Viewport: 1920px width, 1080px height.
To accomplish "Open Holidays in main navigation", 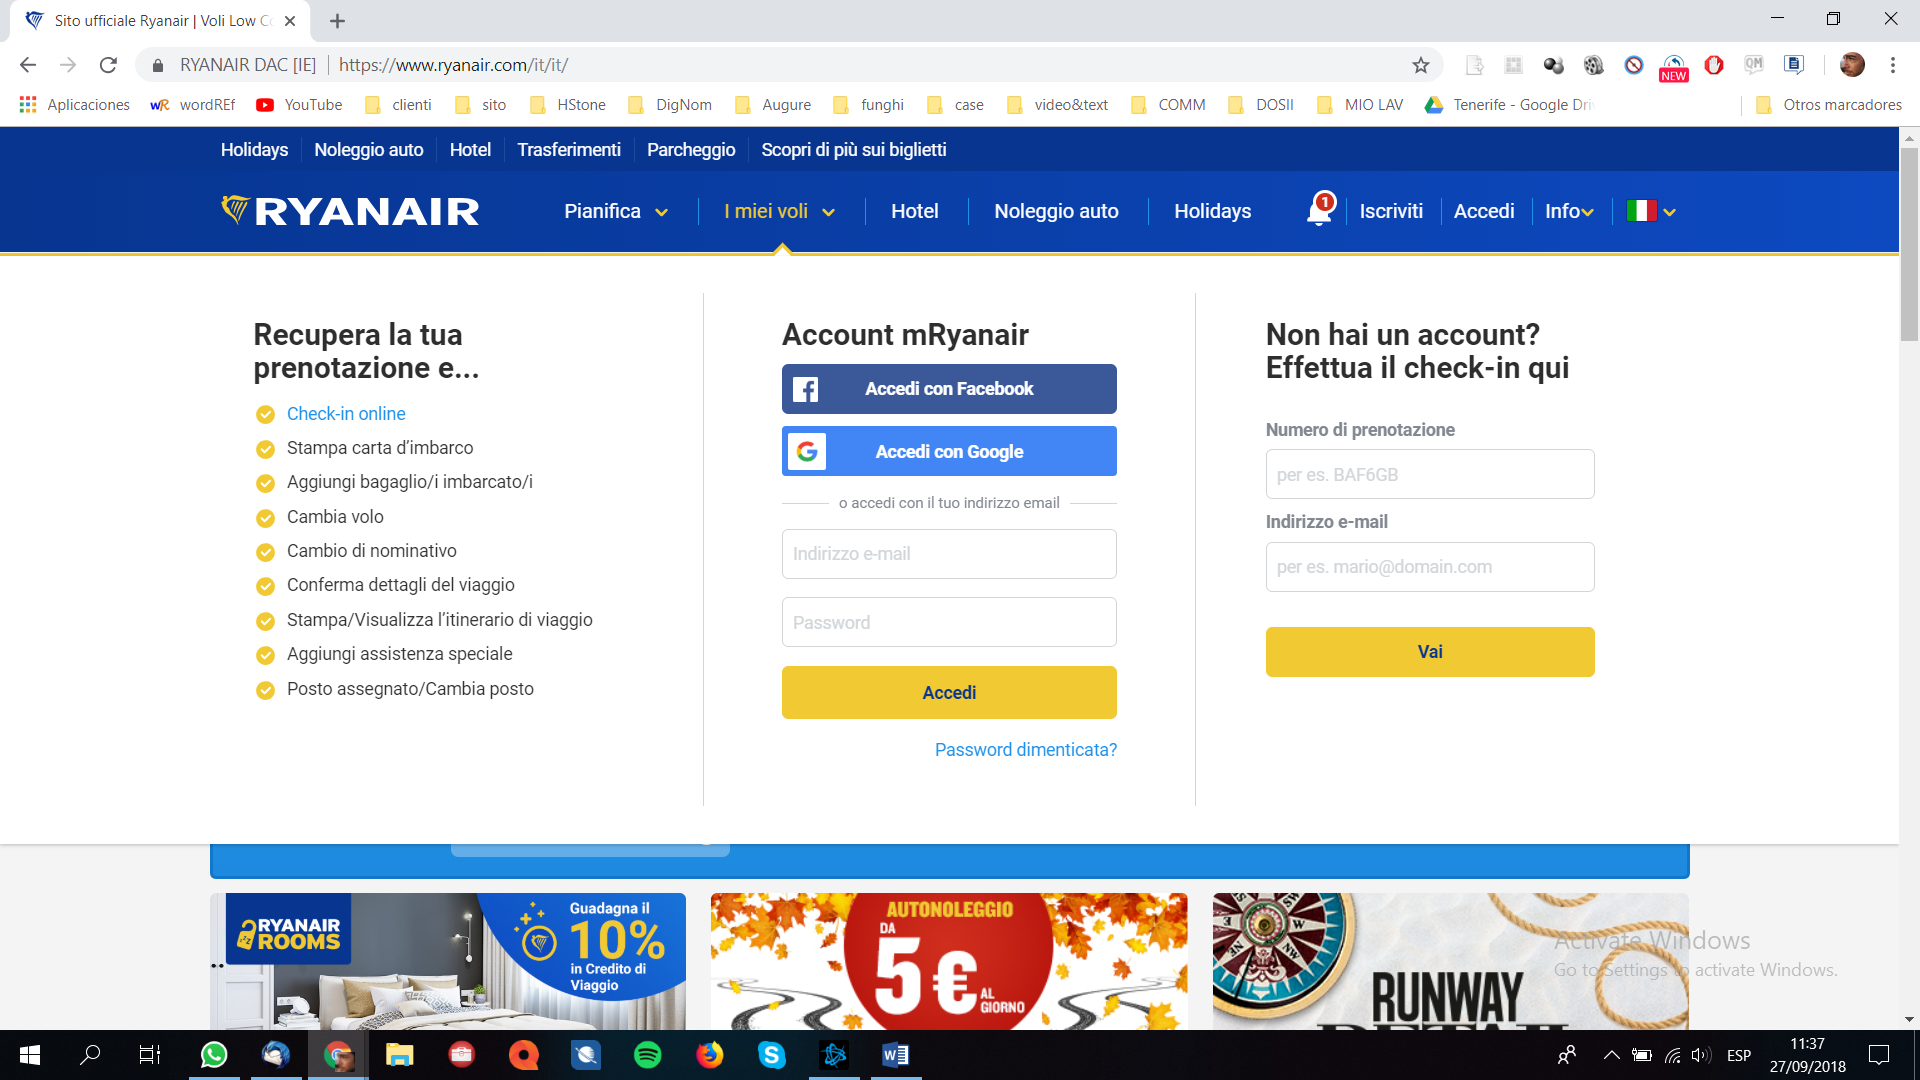I will (x=1212, y=211).
